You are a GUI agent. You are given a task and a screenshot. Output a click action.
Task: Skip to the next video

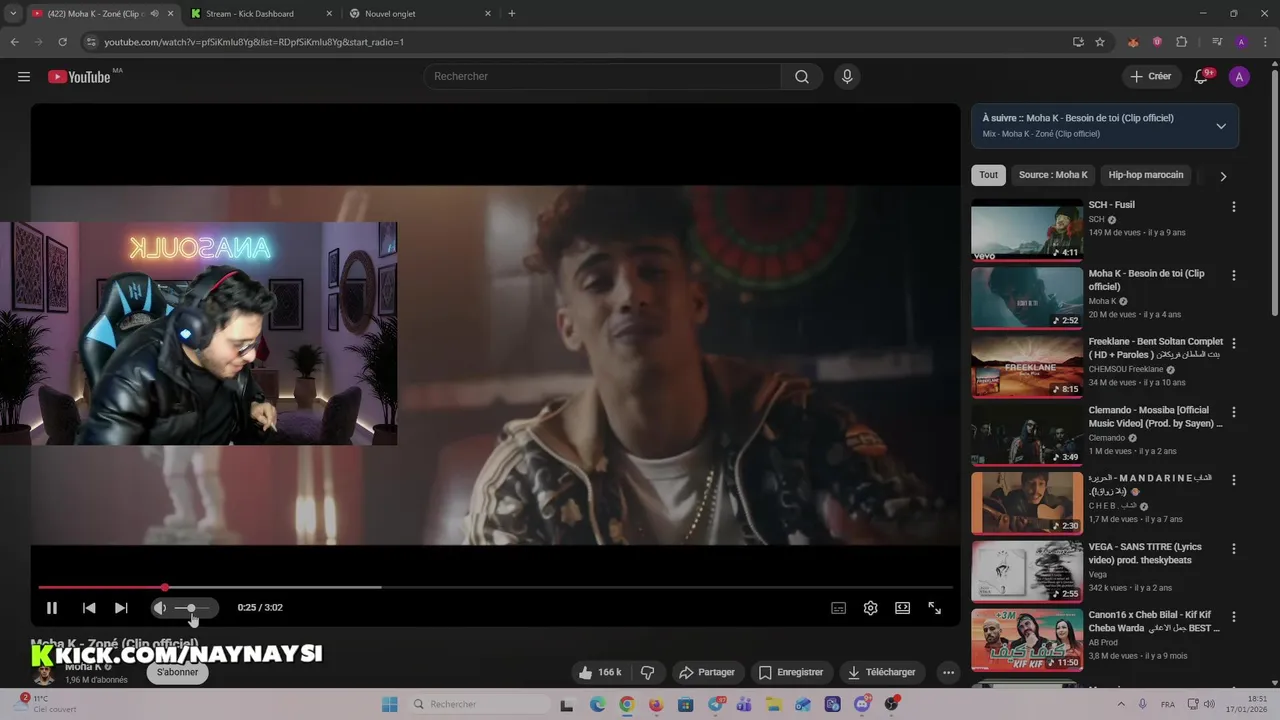(121, 608)
